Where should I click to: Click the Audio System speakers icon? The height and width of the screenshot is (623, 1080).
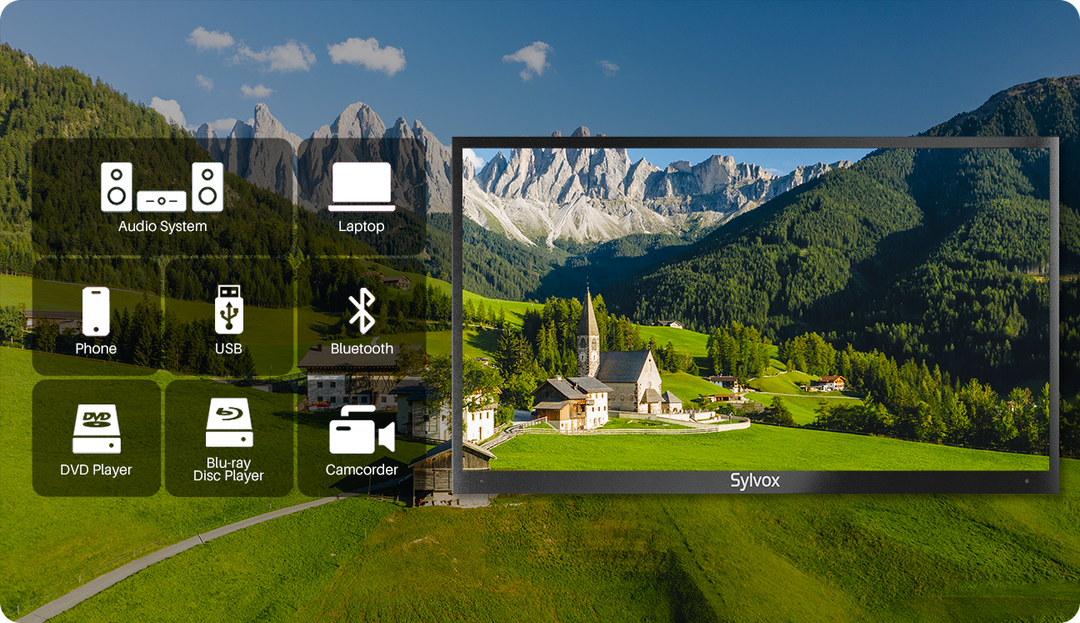[162, 187]
